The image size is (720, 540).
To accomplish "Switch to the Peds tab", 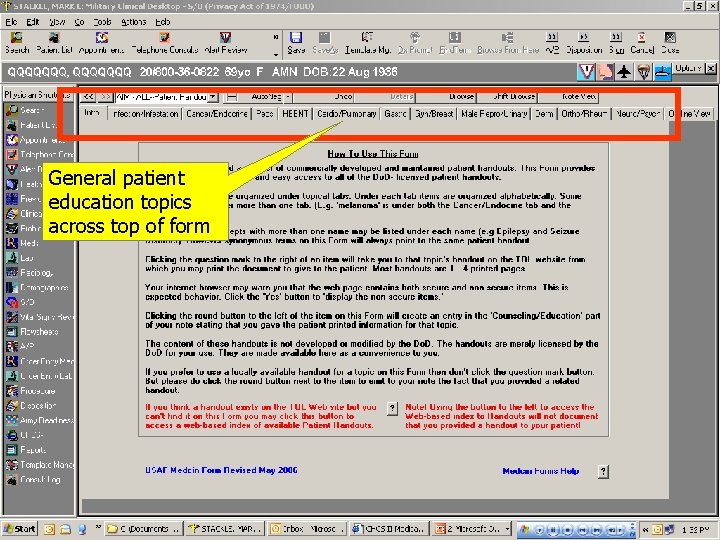I will [x=265, y=113].
